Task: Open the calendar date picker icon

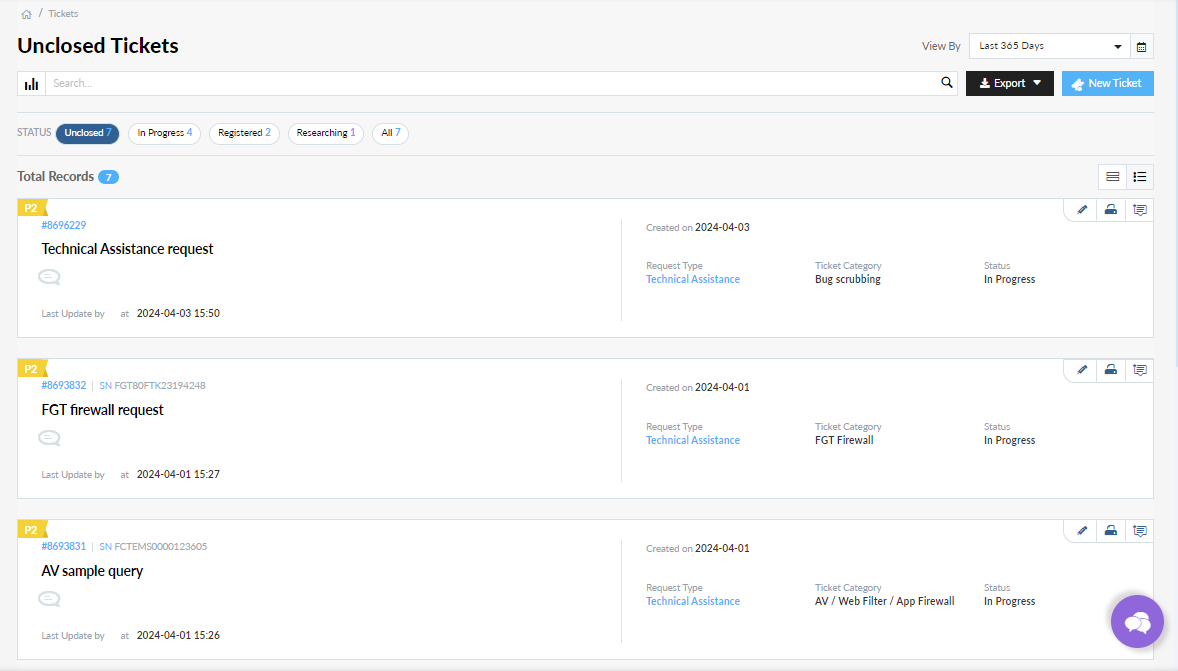Action: point(1141,47)
